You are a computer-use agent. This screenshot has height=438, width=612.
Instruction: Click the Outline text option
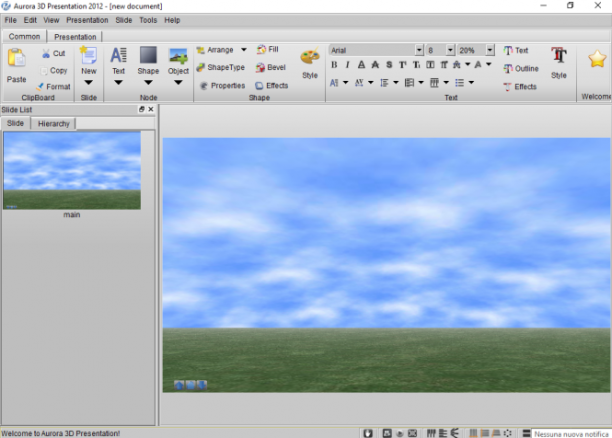coord(521,69)
